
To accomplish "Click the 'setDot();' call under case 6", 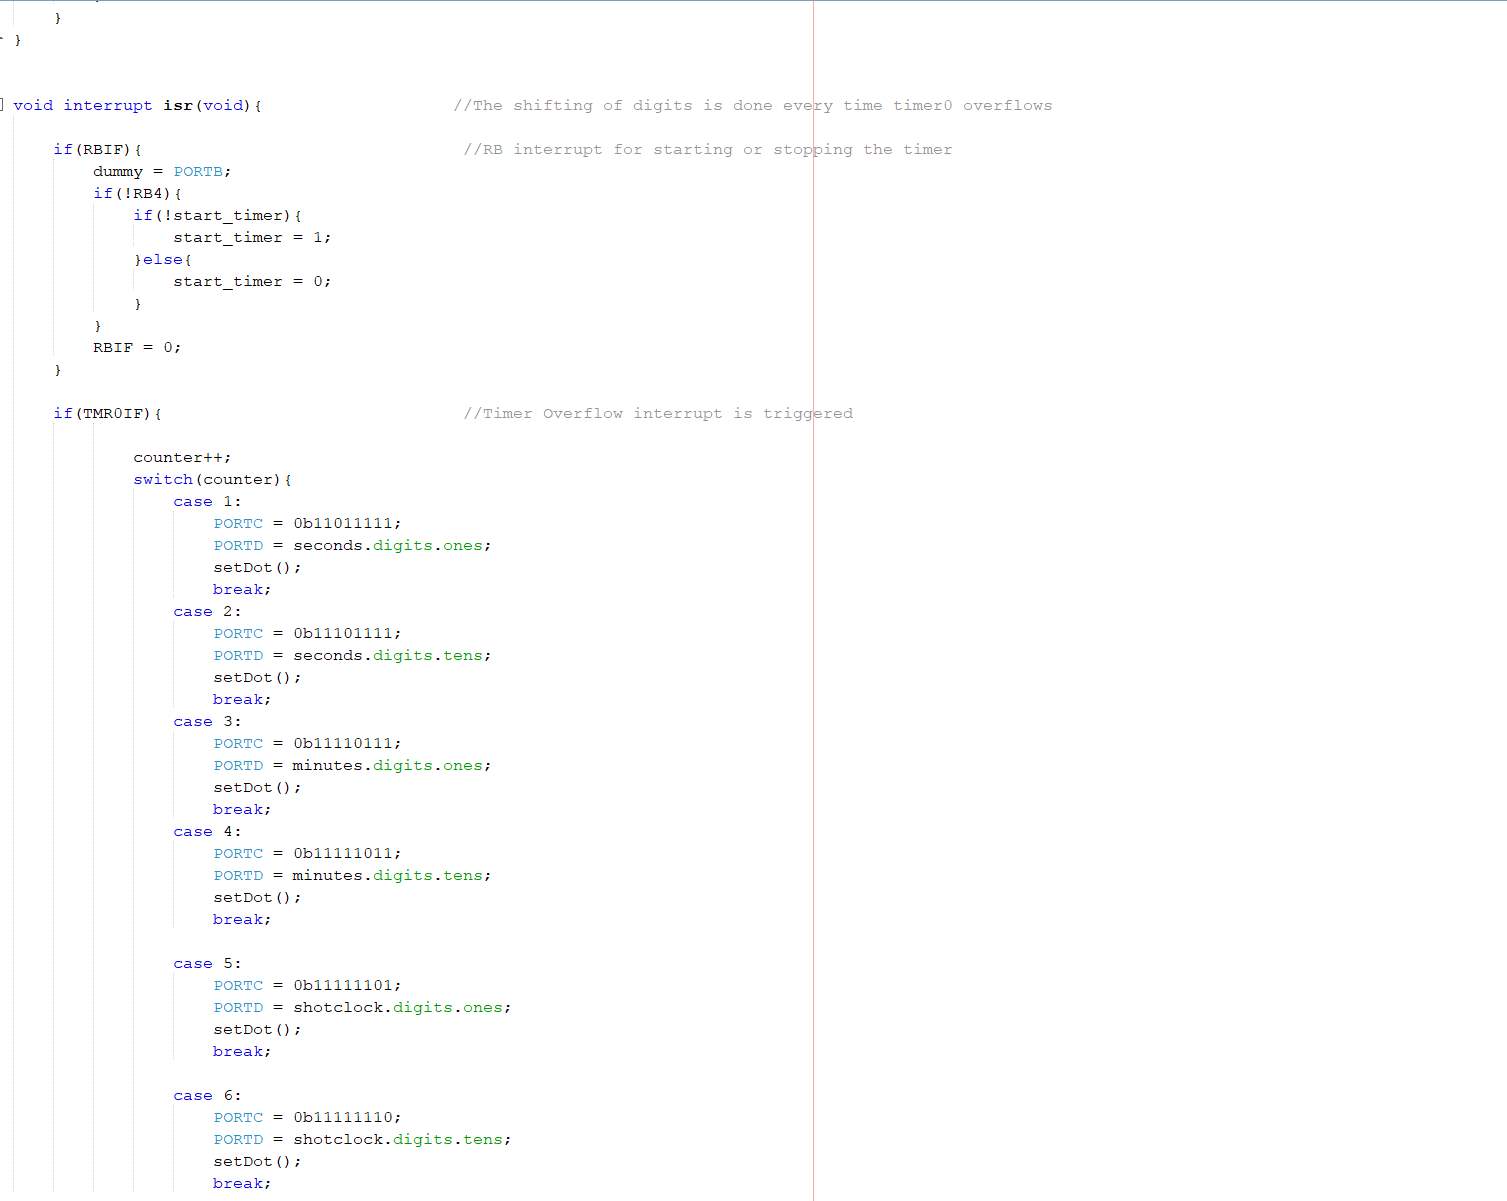I will coord(257,1161).
